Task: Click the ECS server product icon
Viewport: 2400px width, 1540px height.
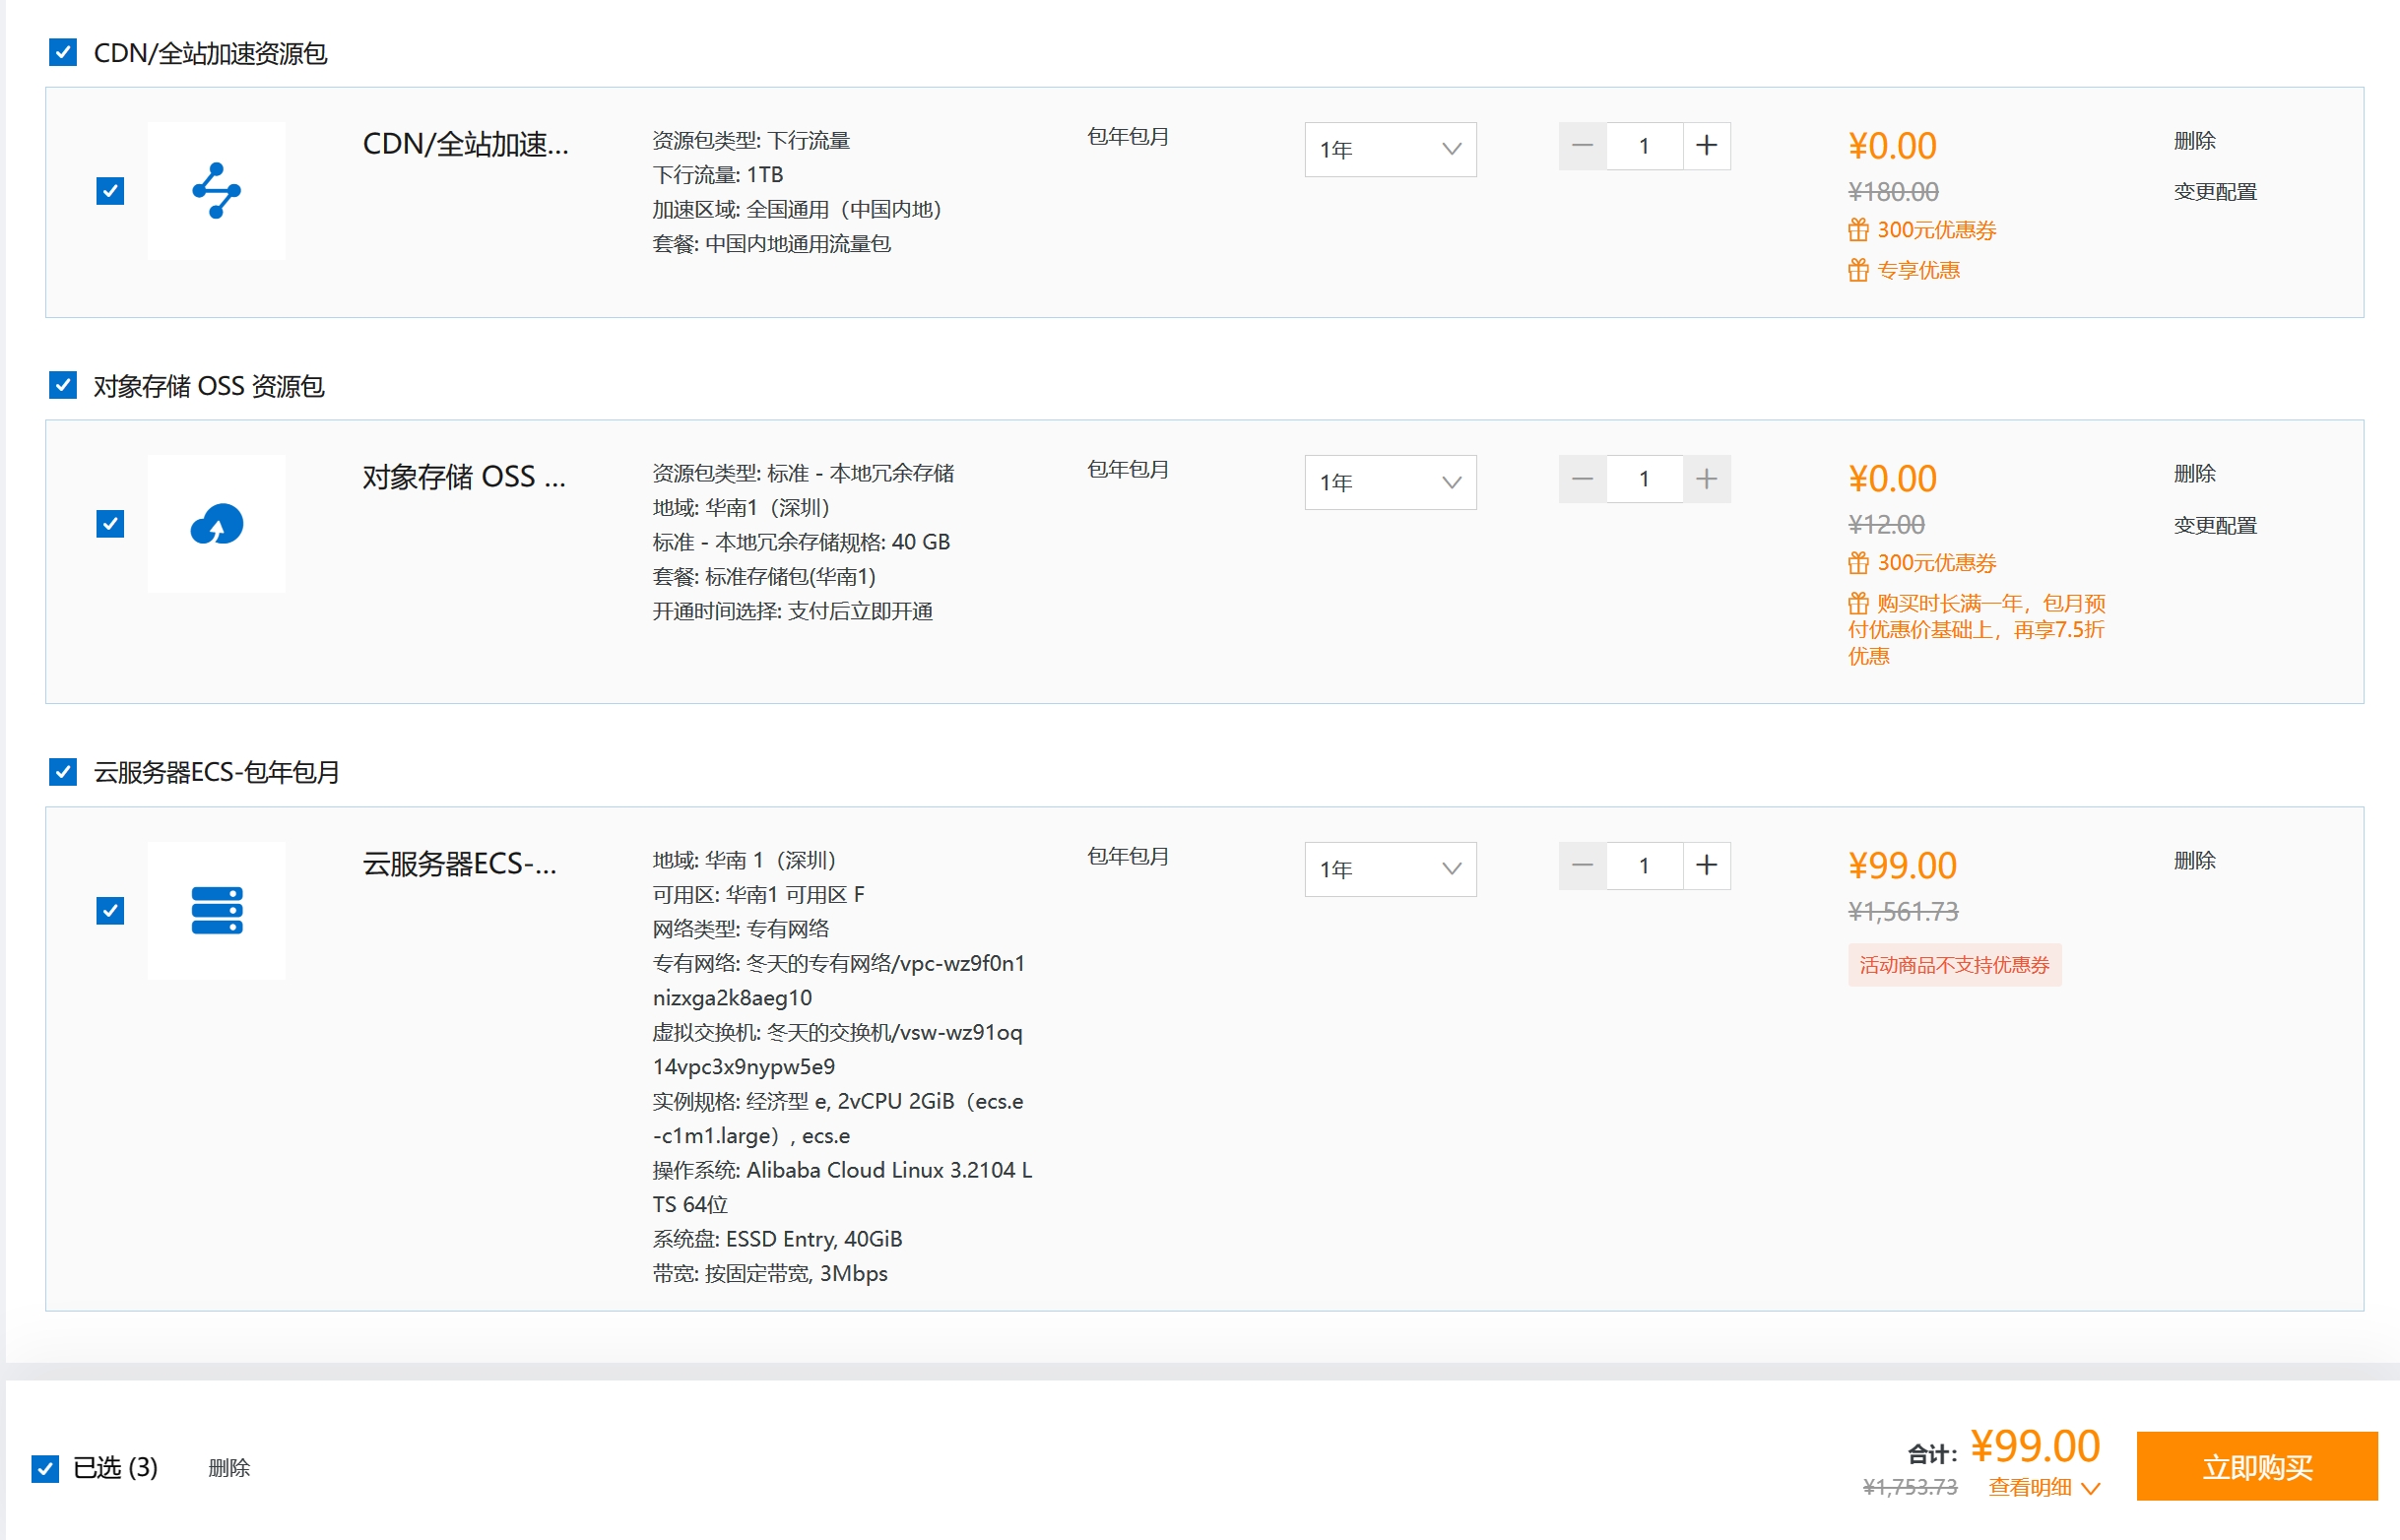Action: pyautogui.click(x=216, y=910)
